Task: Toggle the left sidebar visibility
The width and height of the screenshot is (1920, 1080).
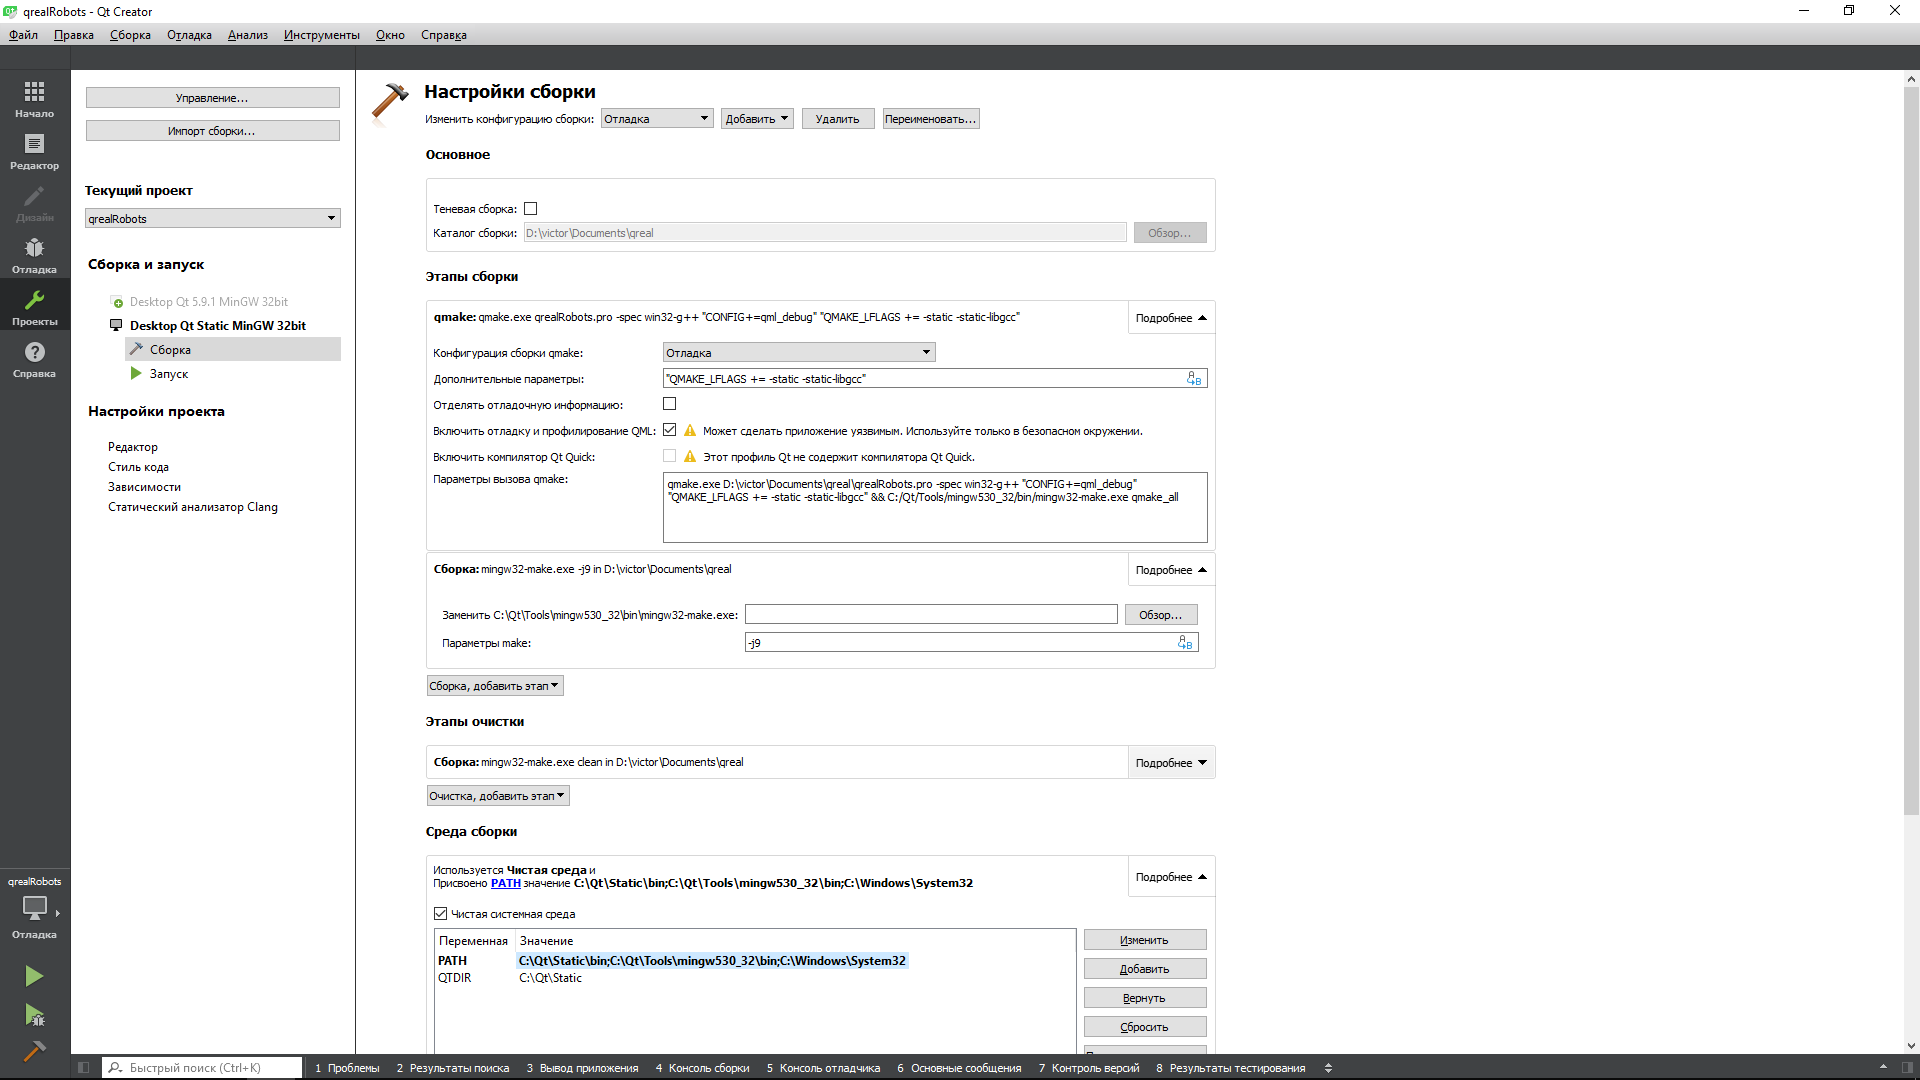Action: pyautogui.click(x=84, y=1068)
